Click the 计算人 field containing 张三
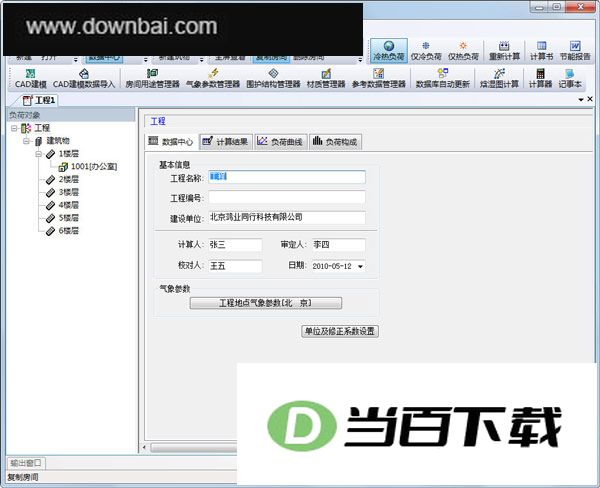The height and width of the screenshot is (488, 600). point(235,245)
